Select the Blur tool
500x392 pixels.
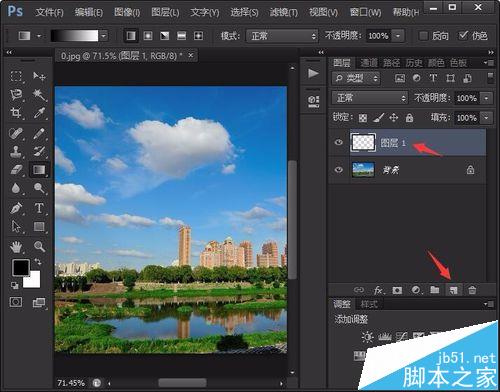pyautogui.click(x=16, y=188)
